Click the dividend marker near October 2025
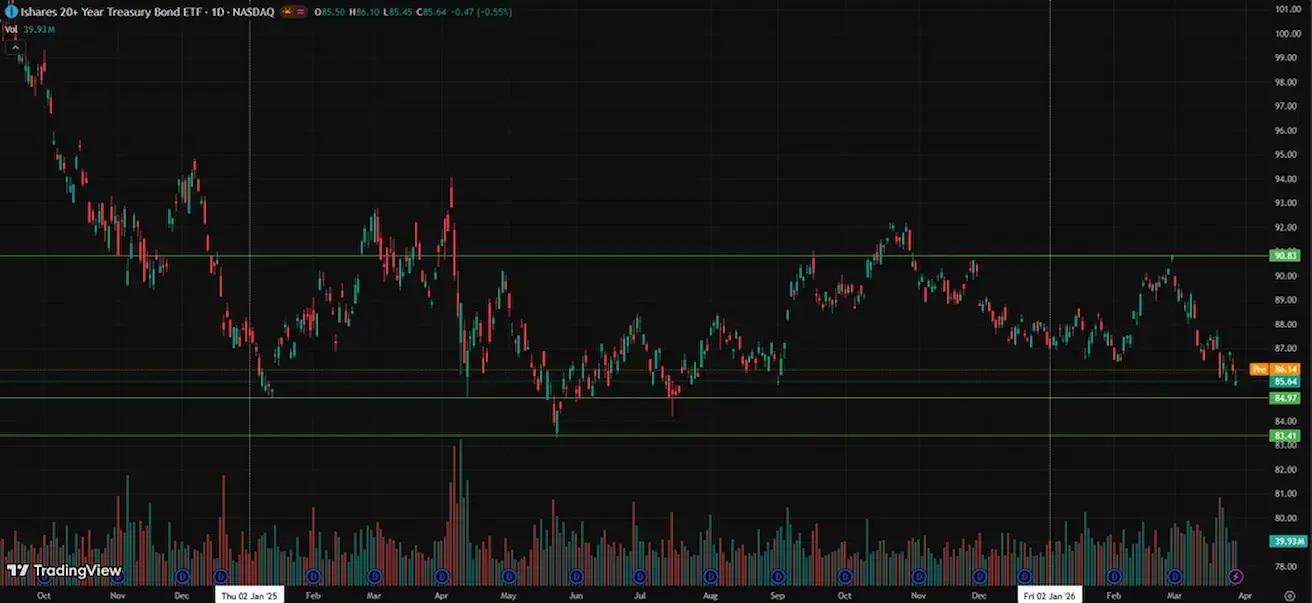The width and height of the screenshot is (1312, 603). (845, 576)
